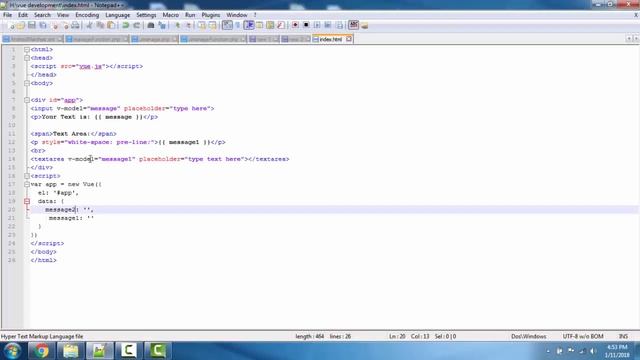
Task: Open File Explorer from the taskbar
Action: [x=71, y=351]
